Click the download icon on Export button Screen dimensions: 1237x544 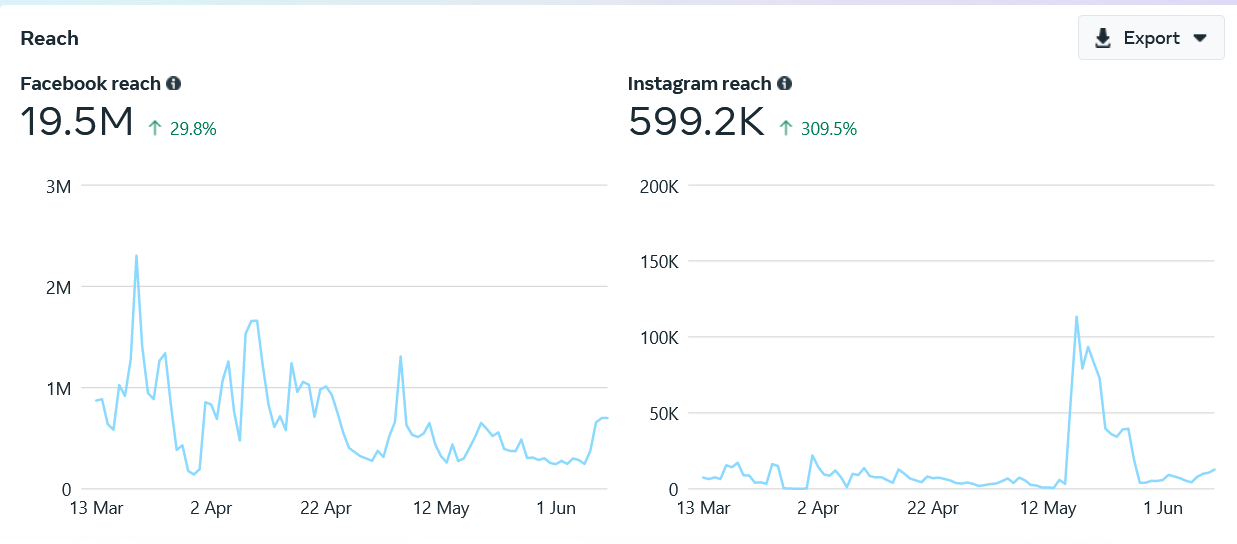[1103, 38]
